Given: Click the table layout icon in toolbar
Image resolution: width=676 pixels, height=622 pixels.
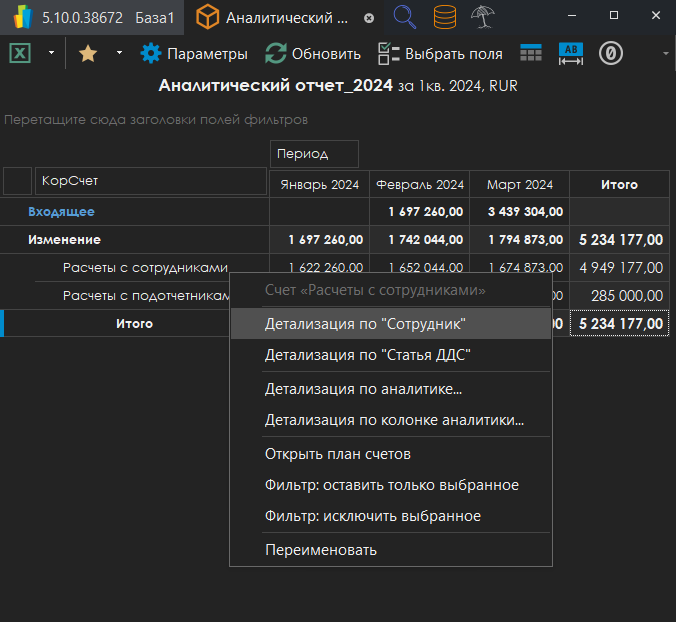Looking at the screenshot, I should click(x=531, y=54).
